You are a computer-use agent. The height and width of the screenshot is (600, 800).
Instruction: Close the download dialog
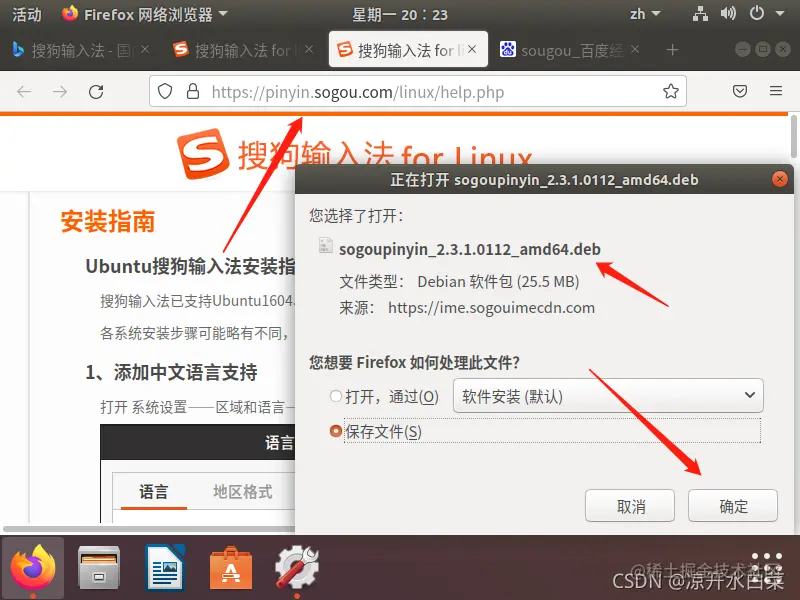(779, 179)
